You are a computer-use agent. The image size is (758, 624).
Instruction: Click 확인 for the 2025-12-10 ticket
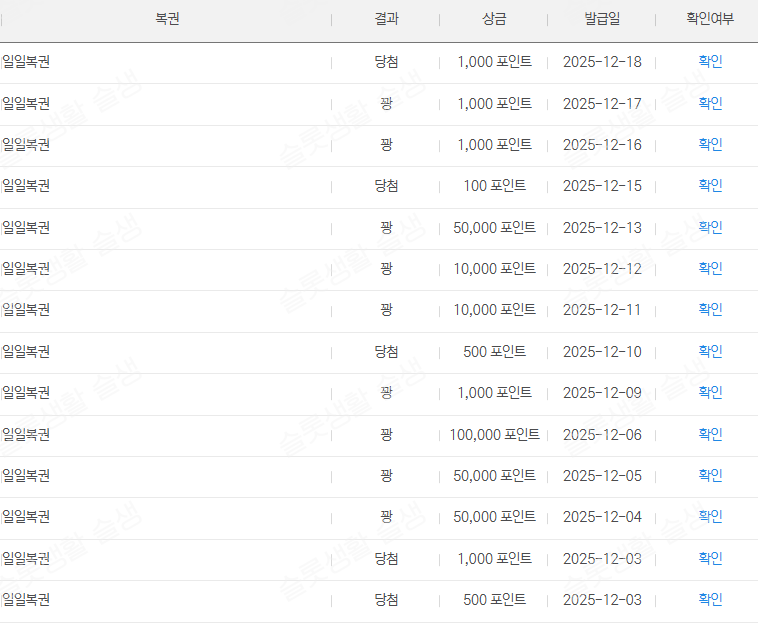pos(710,352)
